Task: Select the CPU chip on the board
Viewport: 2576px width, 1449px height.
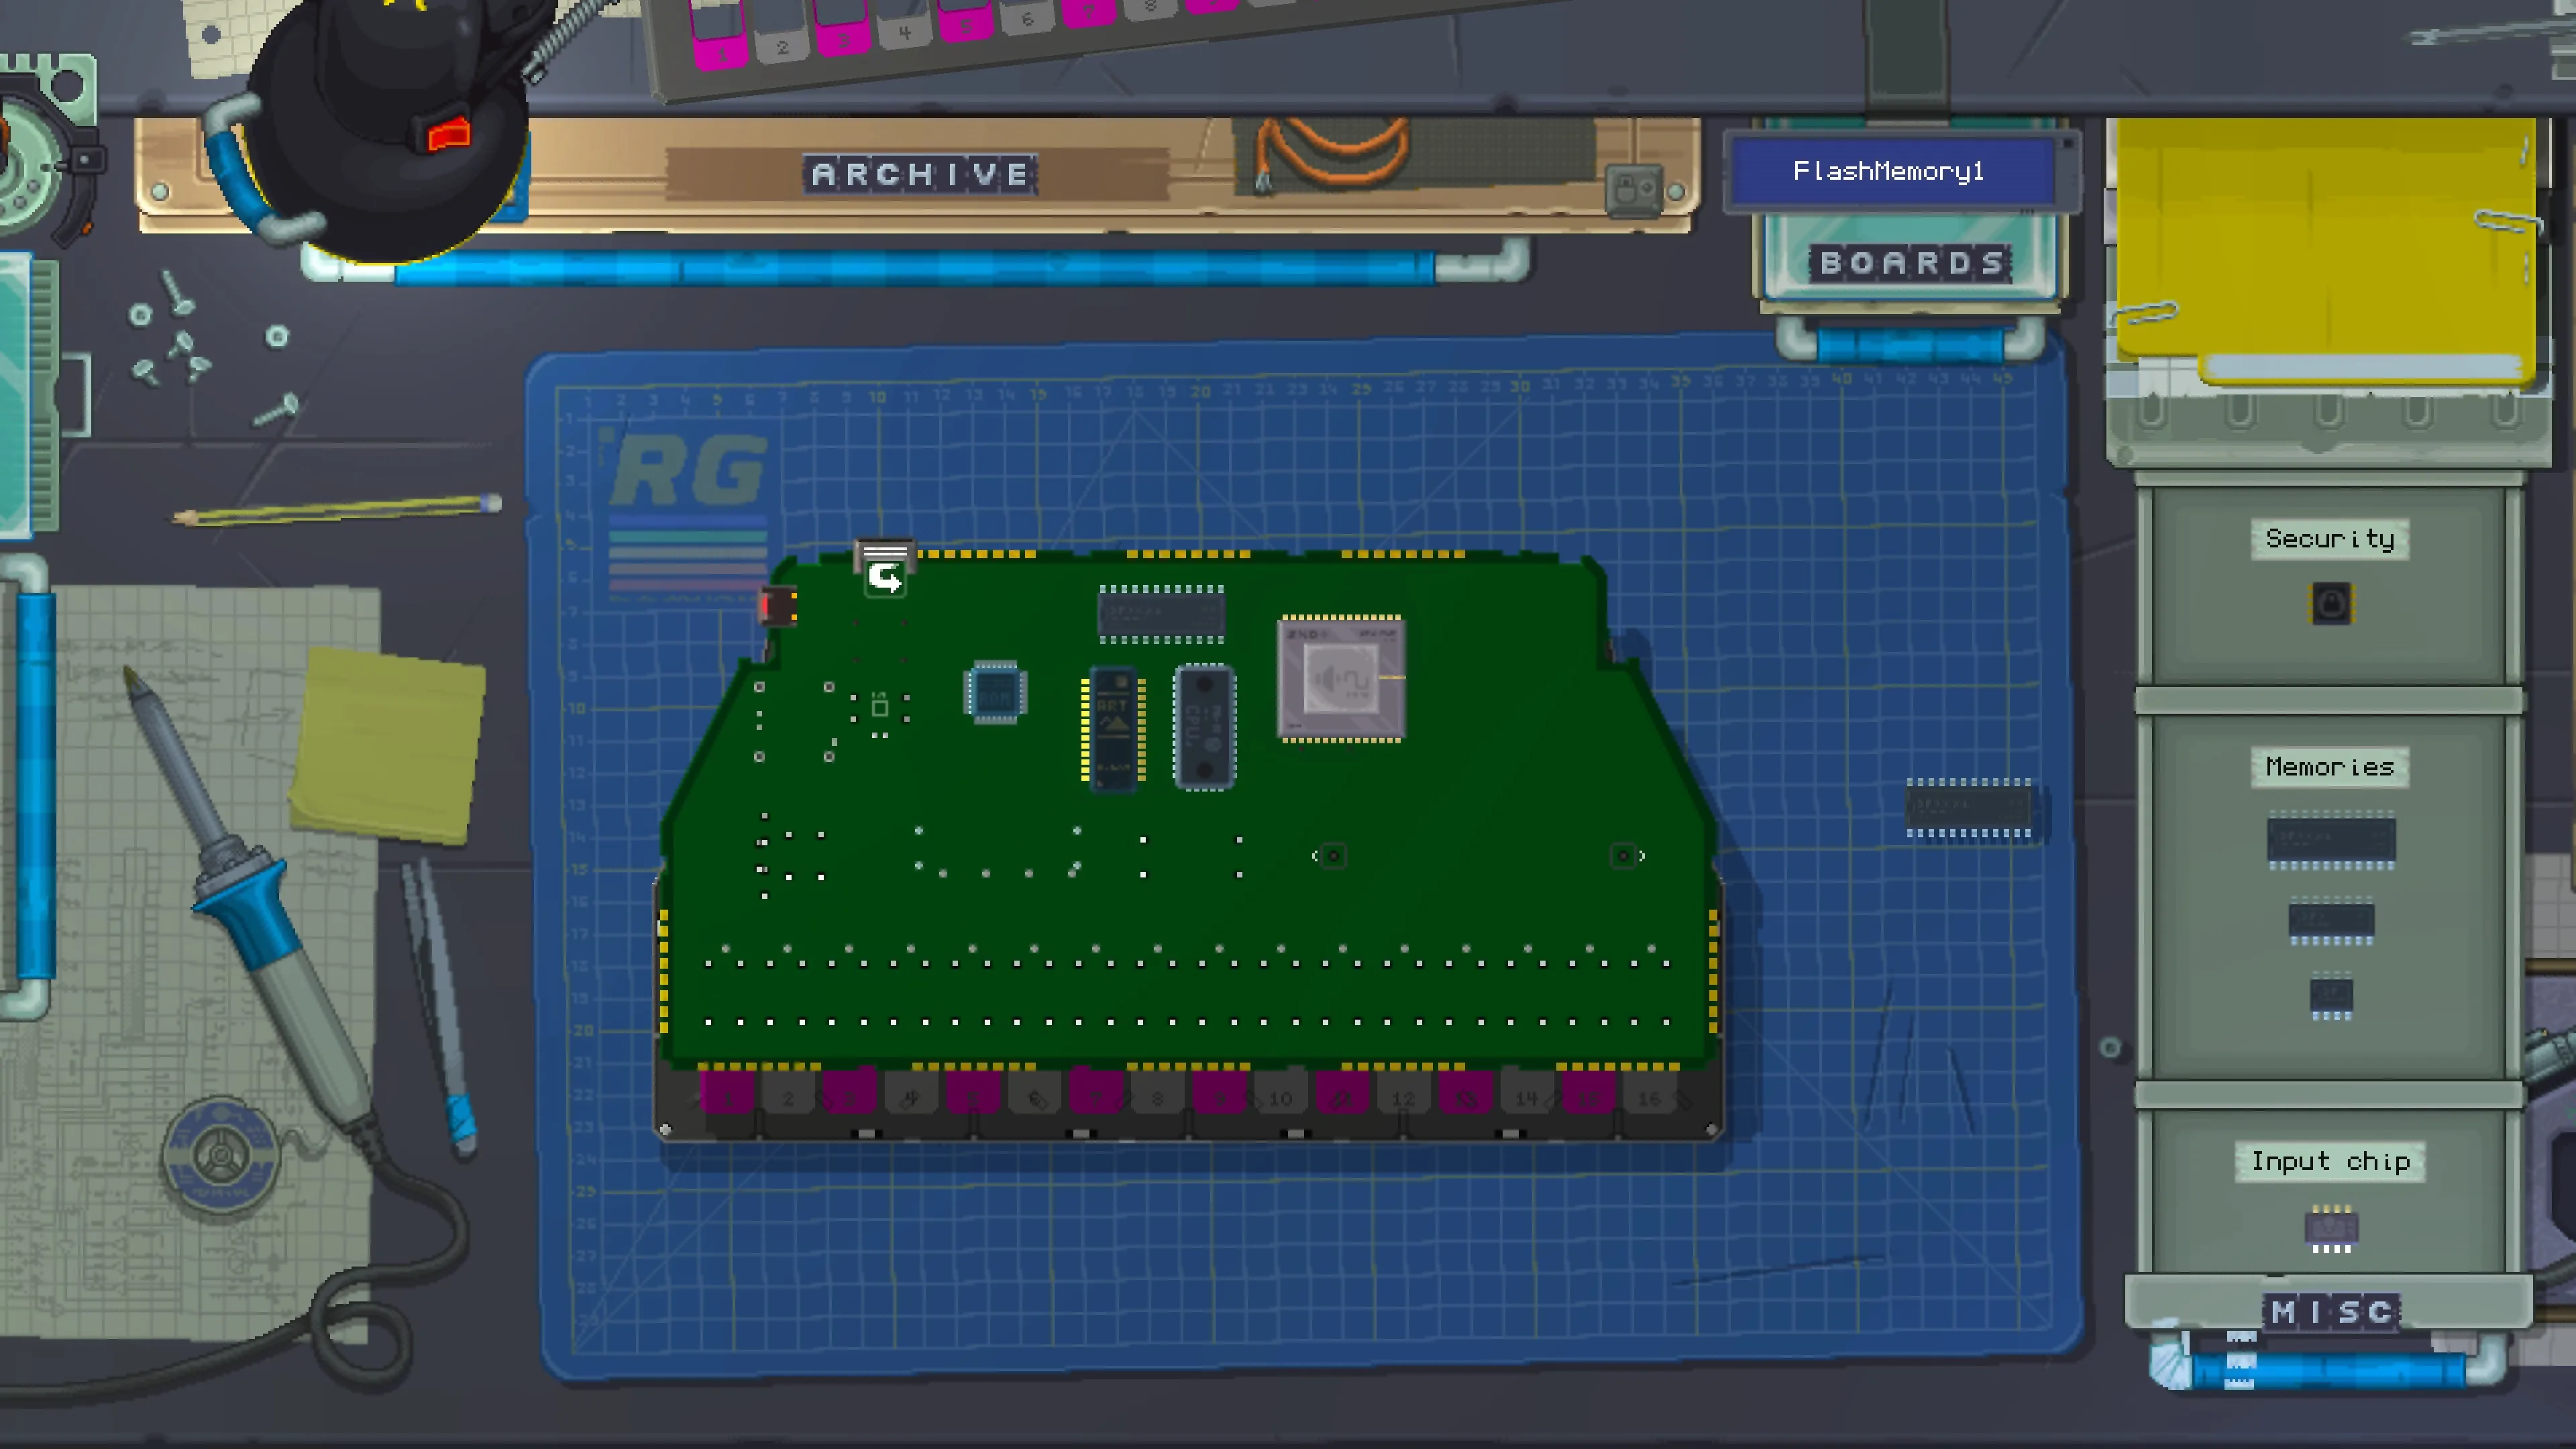Action: 1204,727
